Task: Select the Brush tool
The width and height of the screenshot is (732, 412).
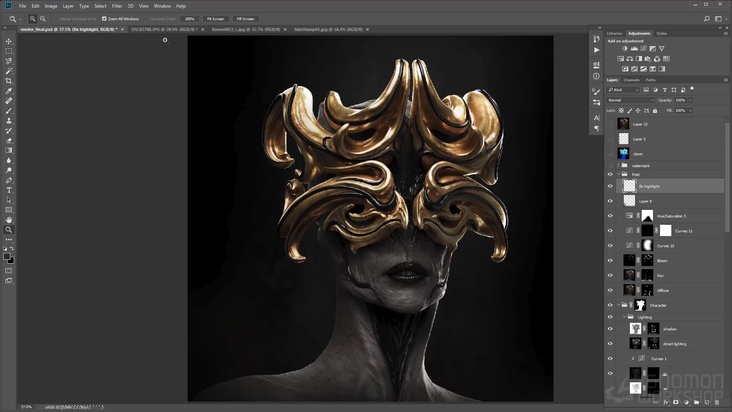Action: pos(9,111)
